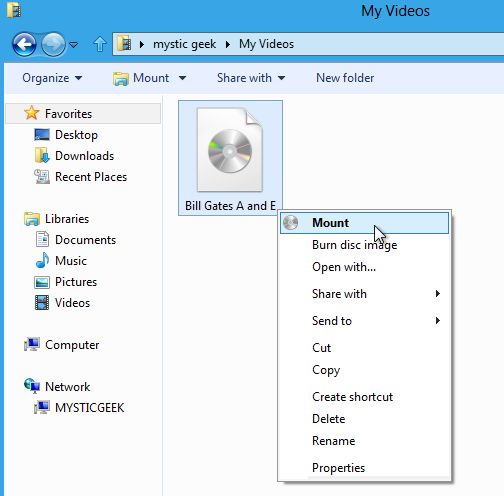Screen dimensions: 504x496
Task: Click the Recent Places icon
Action: 42,177
